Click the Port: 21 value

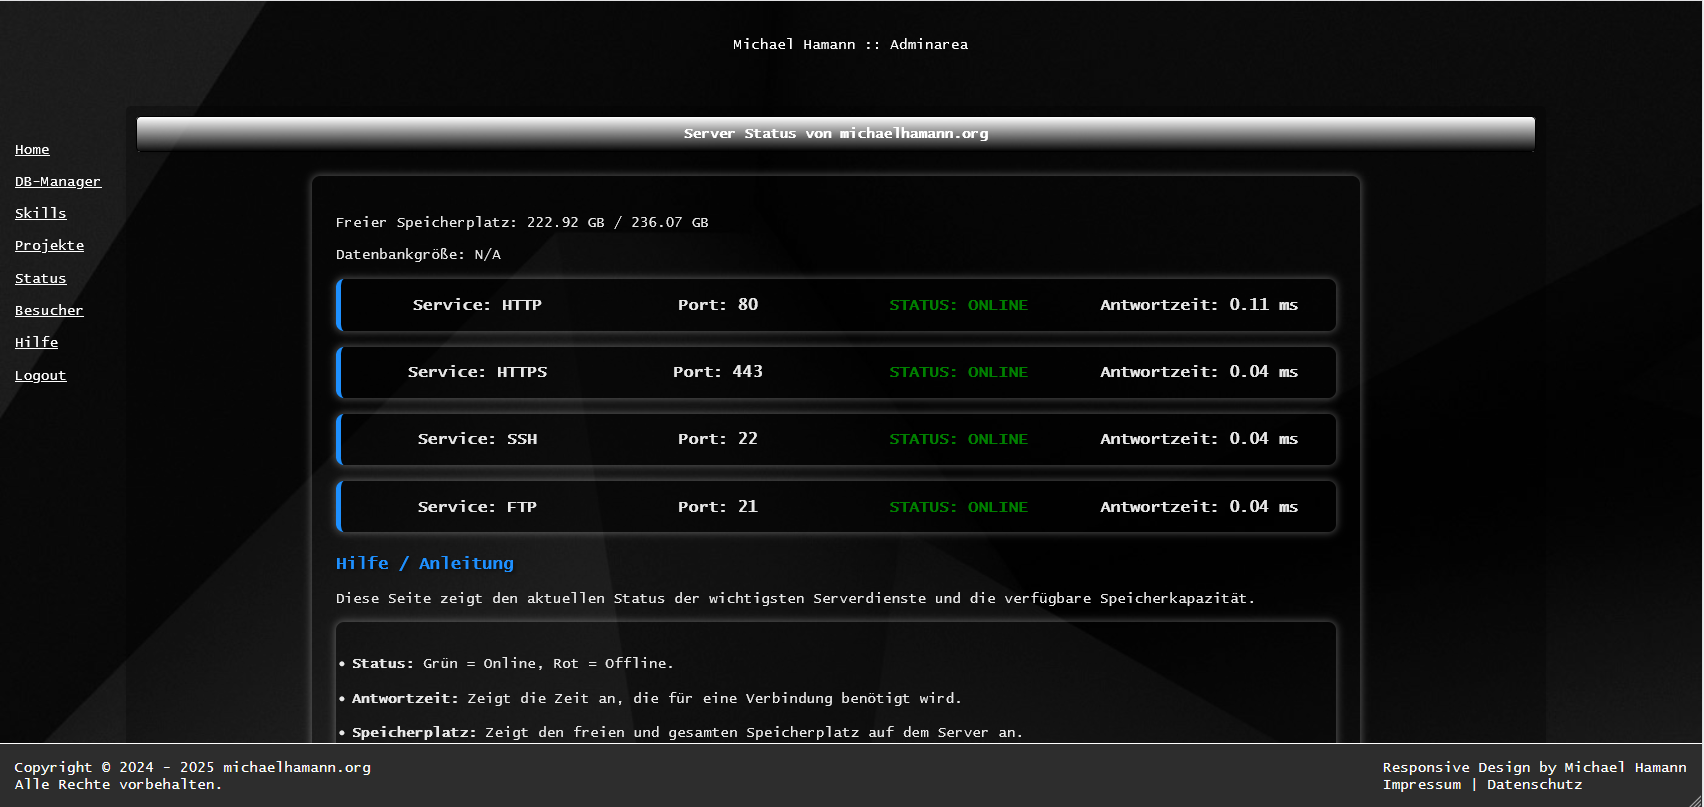pos(718,507)
